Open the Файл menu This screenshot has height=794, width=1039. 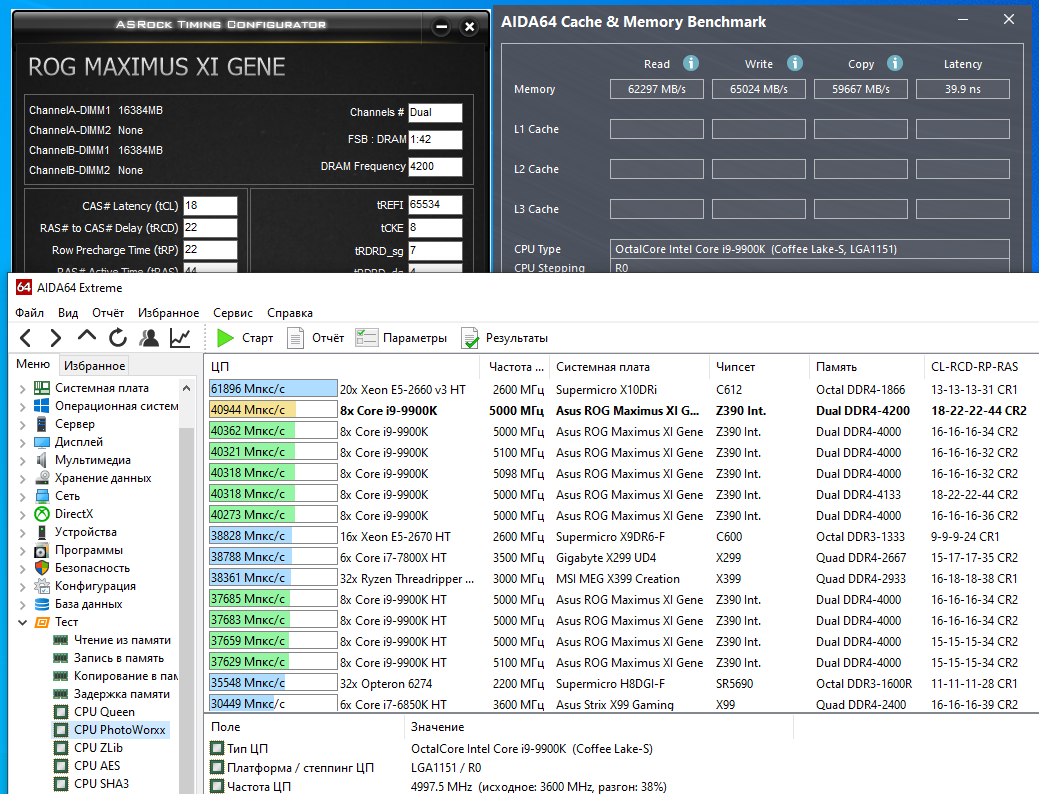click(x=30, y=312)
